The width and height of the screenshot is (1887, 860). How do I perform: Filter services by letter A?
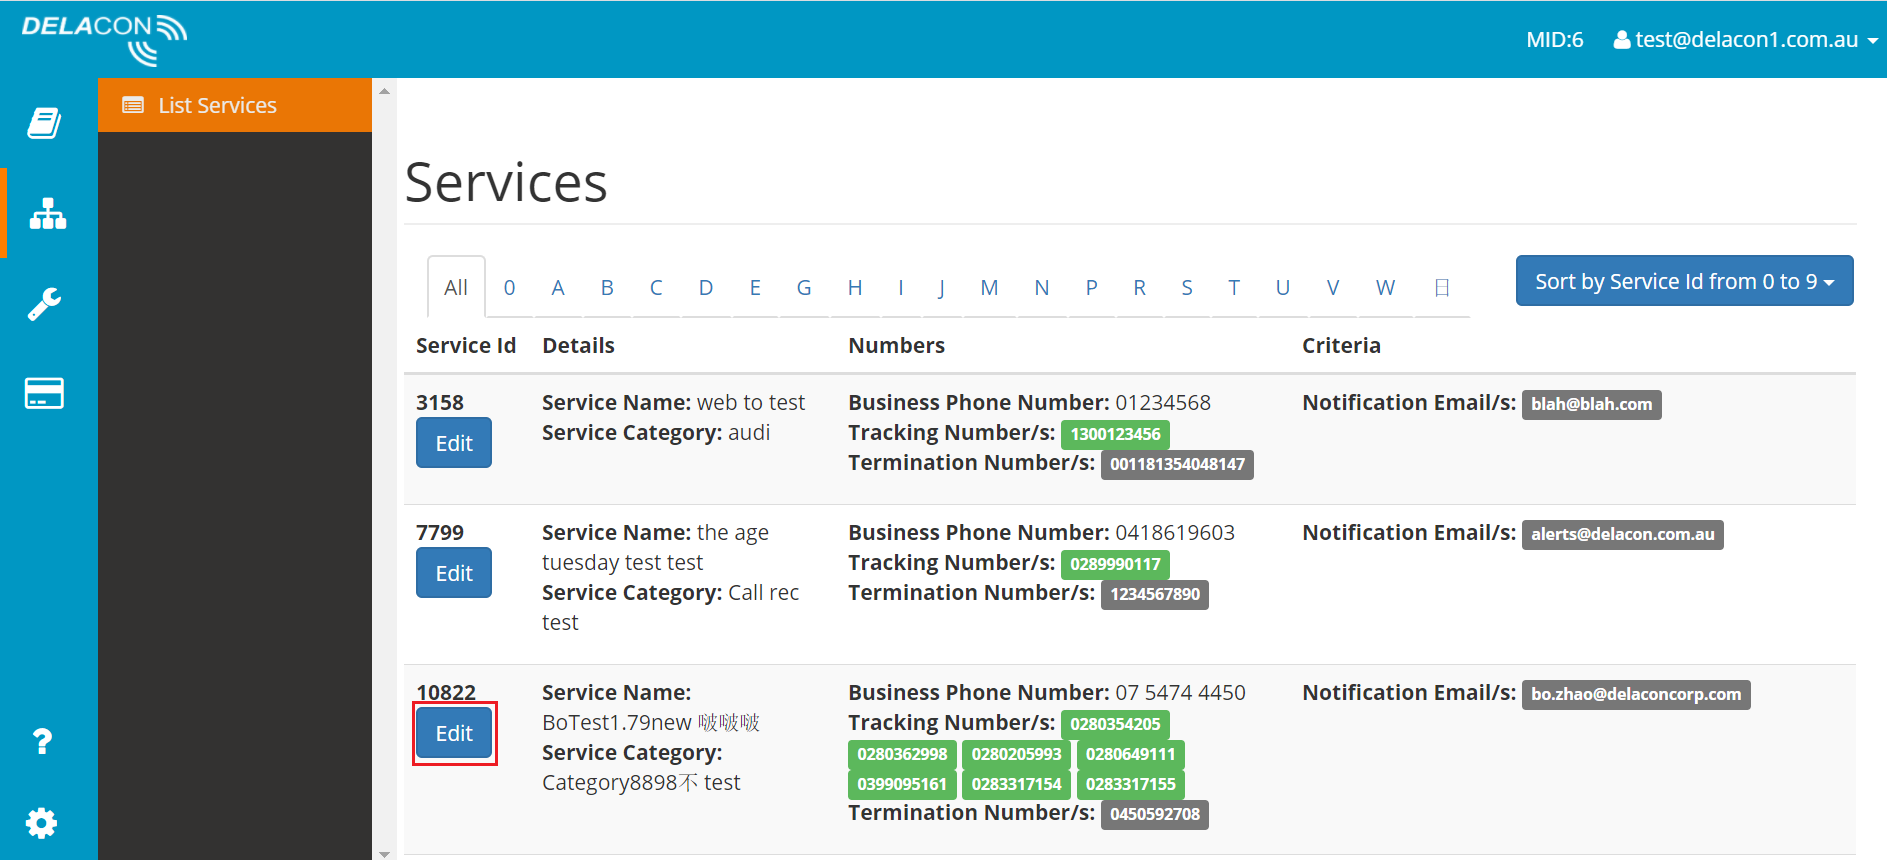tap(558, 288)
